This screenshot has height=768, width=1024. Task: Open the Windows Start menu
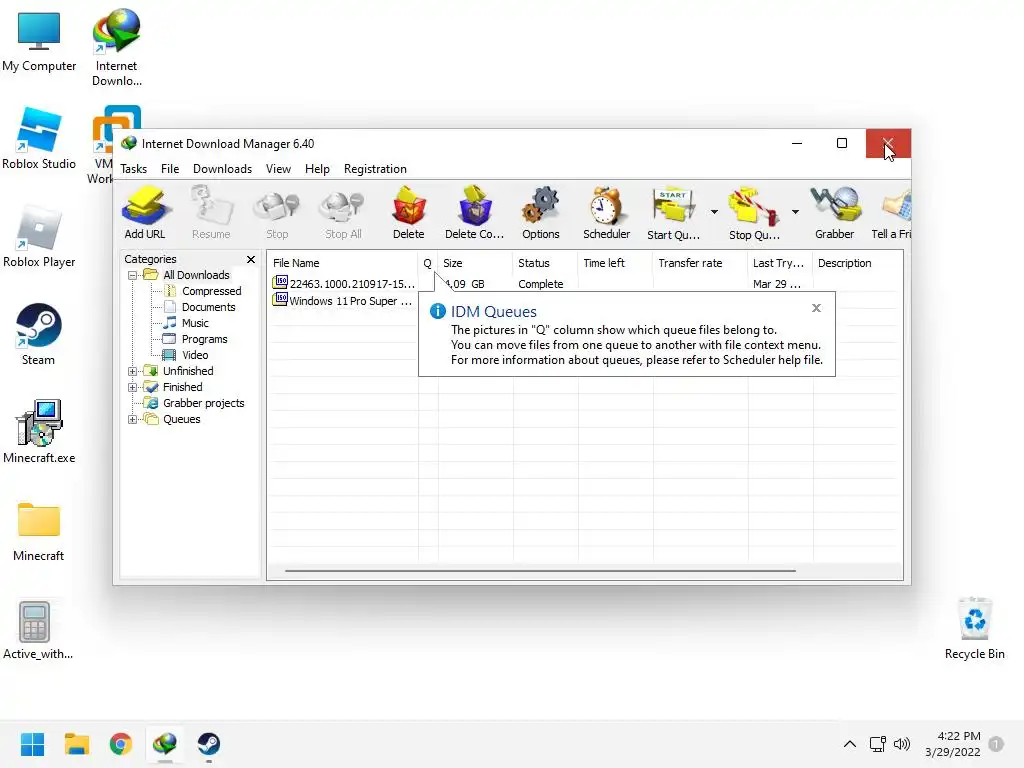pos(33,744)
